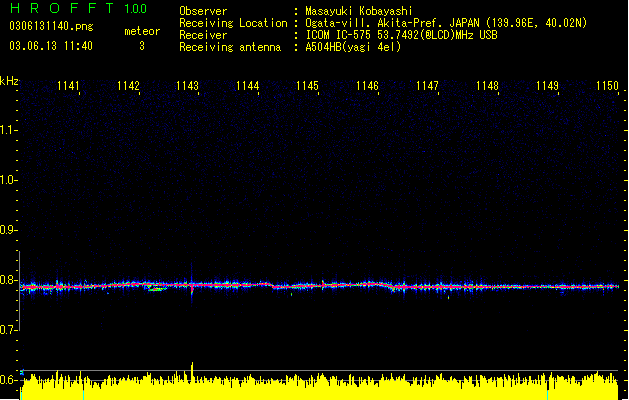Click the 1147 time axis marker
This screenshot has width=629, height=400.
427,86
